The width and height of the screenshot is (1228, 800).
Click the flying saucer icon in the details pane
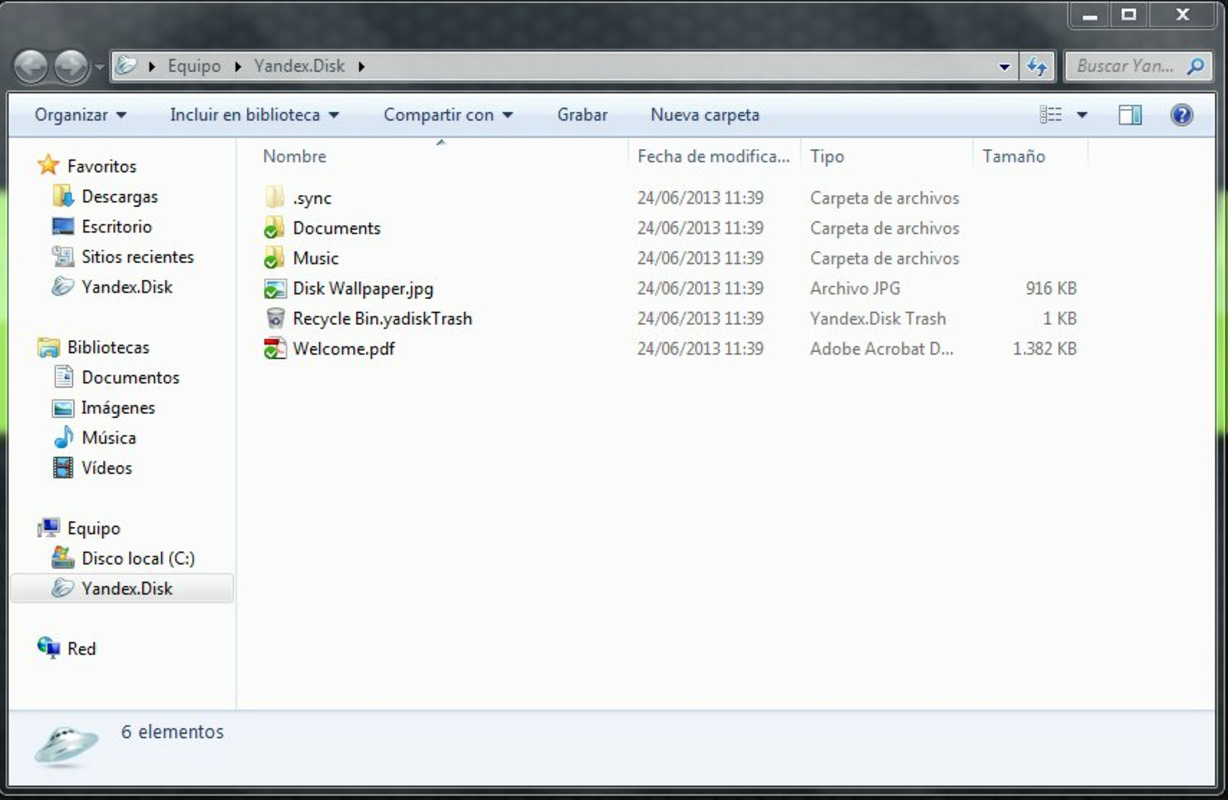[66, 746]
